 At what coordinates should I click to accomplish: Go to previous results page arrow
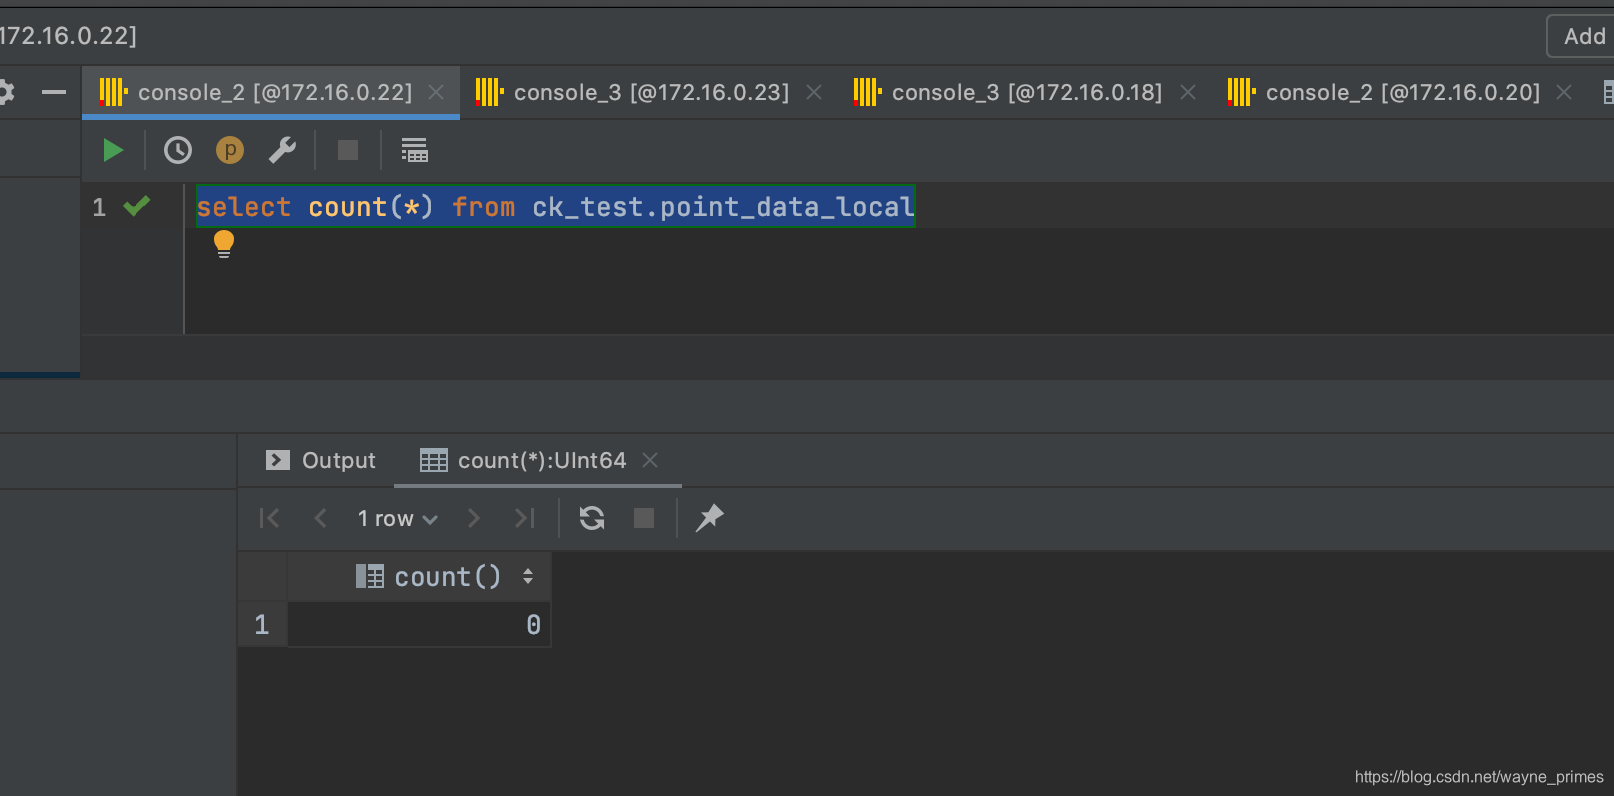pos(321,518)
